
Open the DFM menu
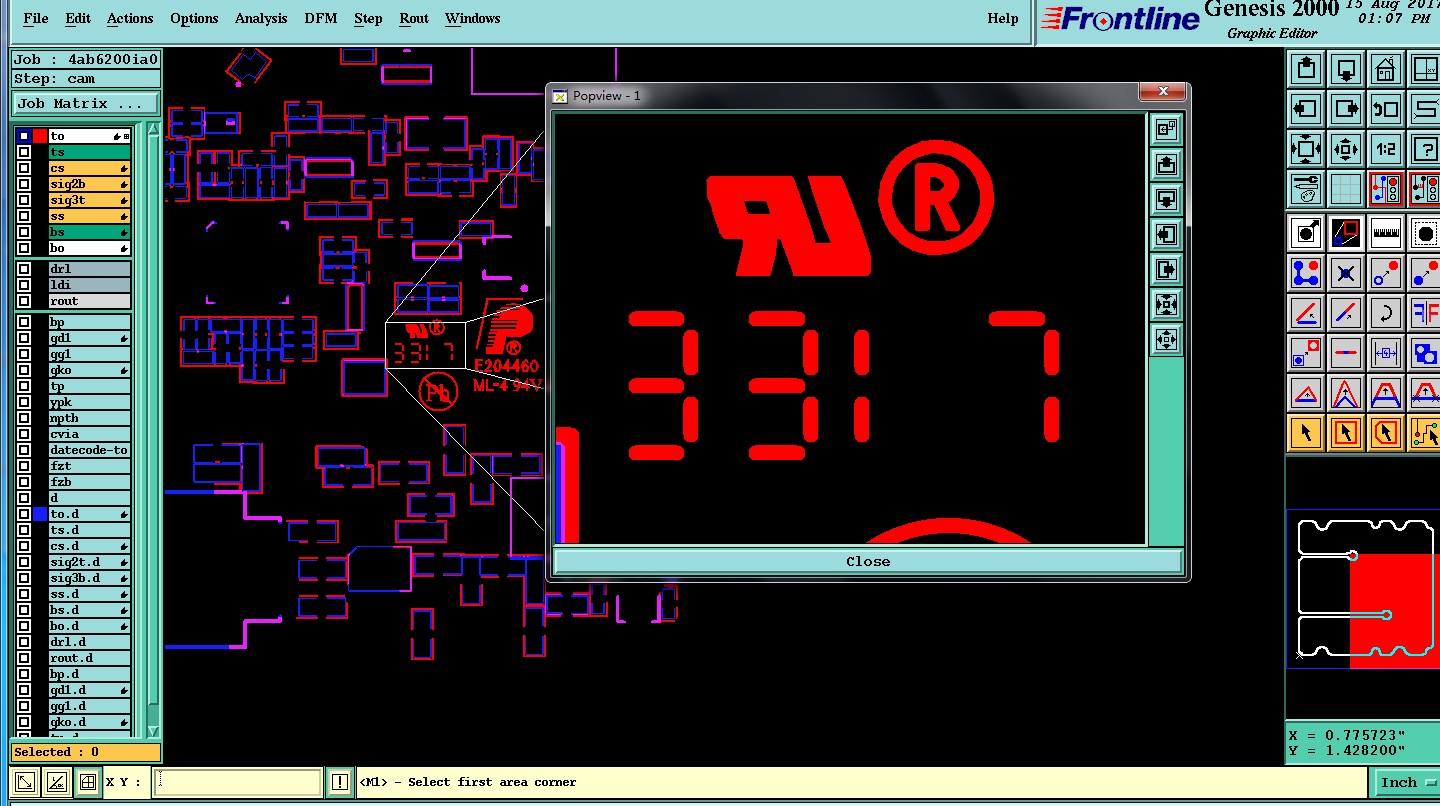click(321, 18)
